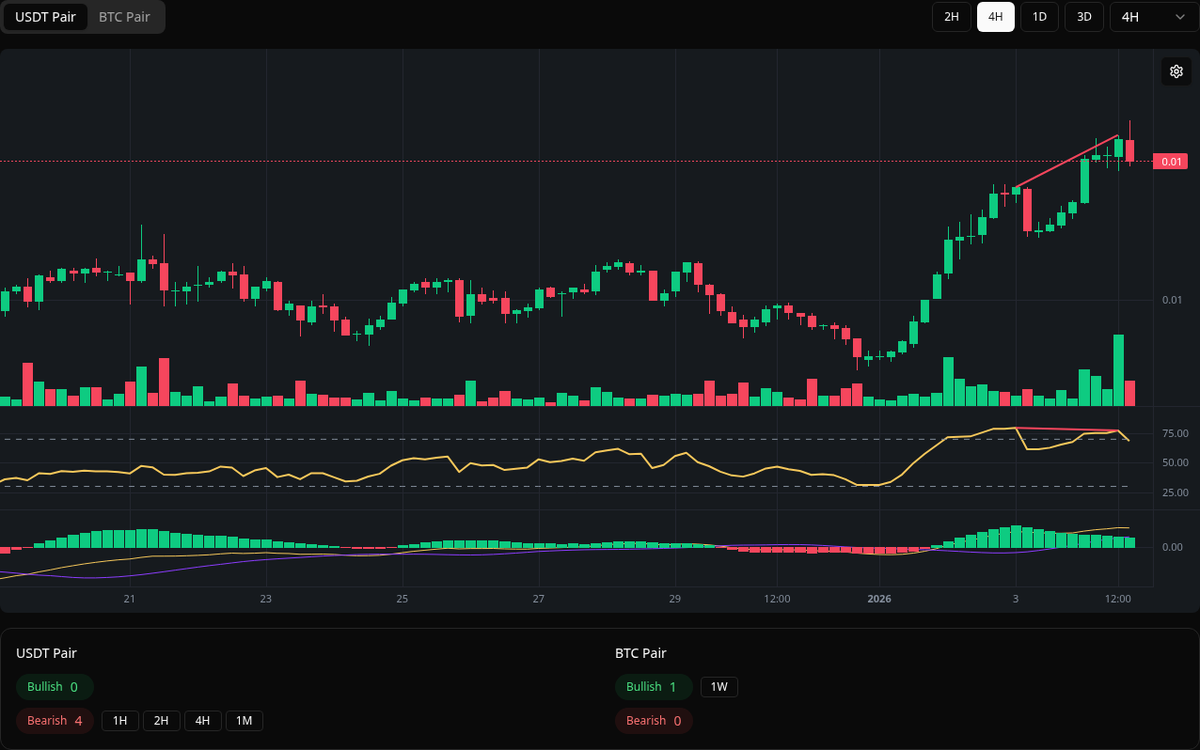Switch to the BTC Pair tab
The height and width of the screenshot is (750, 1200).
tap(123, 17)
